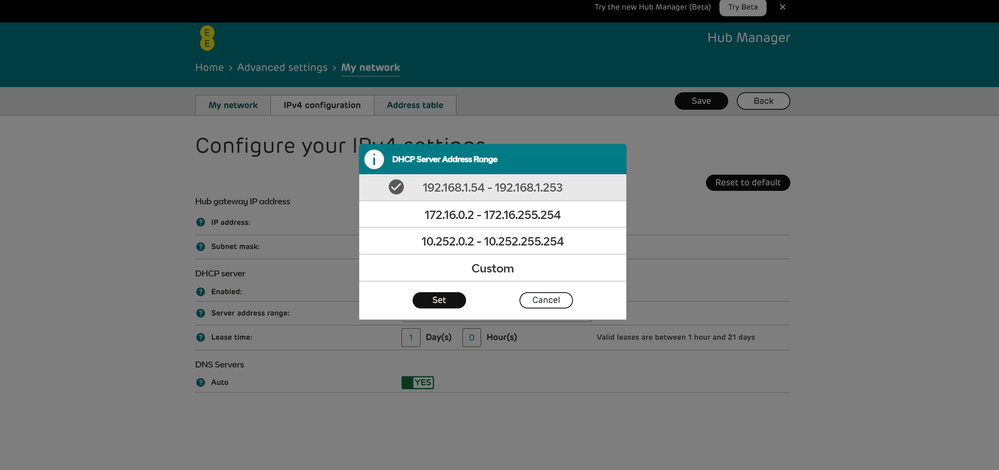Screen dimensions: 999x470
Task: Select the 192.168.1.54 - 192.168.1.253 range
Action: pyautogui.click(x=492, y=187)
